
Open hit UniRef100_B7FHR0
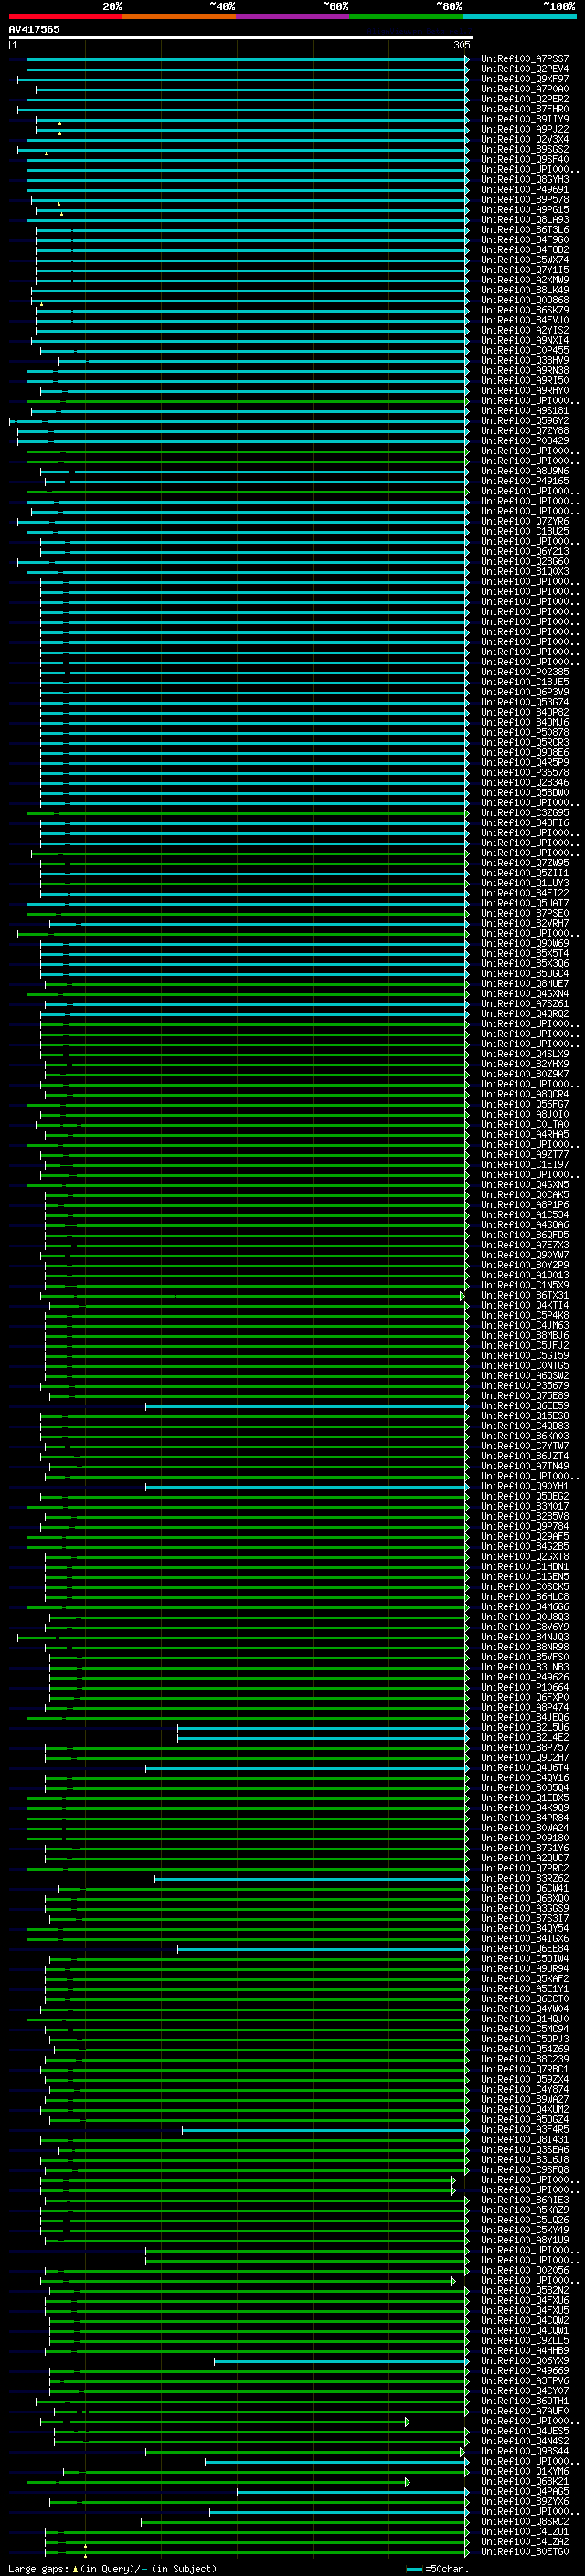coord(524,109)
